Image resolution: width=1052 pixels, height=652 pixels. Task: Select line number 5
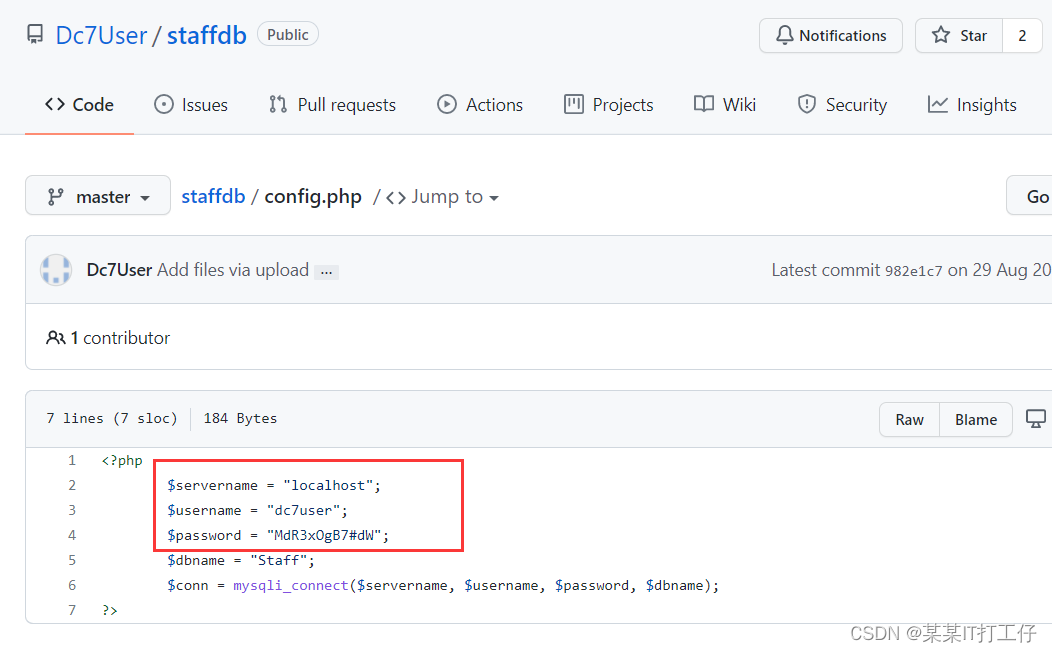pos(72,560)
